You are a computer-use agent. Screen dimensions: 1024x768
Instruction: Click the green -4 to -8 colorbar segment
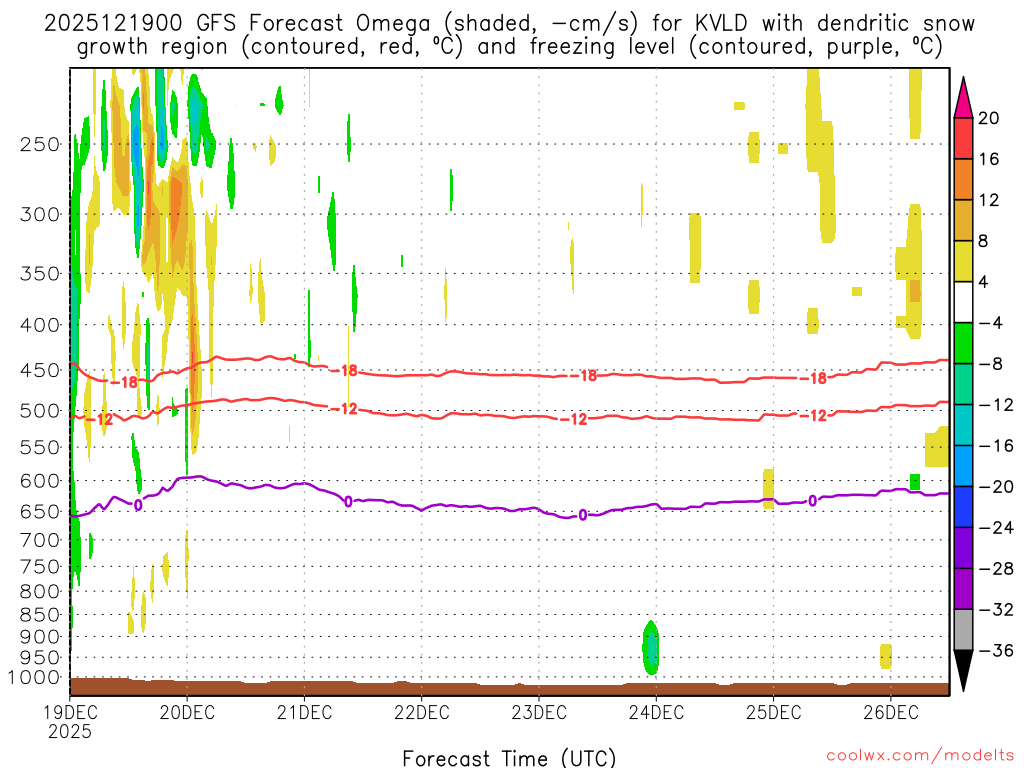point(963,344)
